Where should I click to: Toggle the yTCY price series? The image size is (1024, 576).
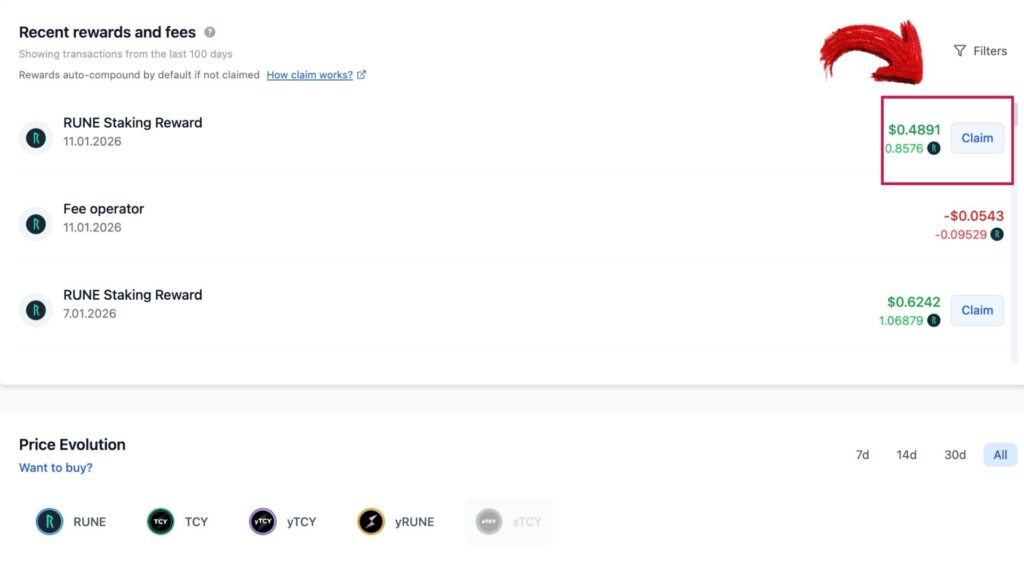coord(283,522)
